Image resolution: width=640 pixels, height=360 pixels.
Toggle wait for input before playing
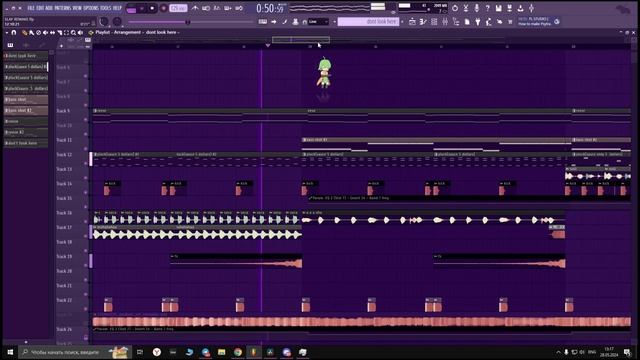point(206,8)
